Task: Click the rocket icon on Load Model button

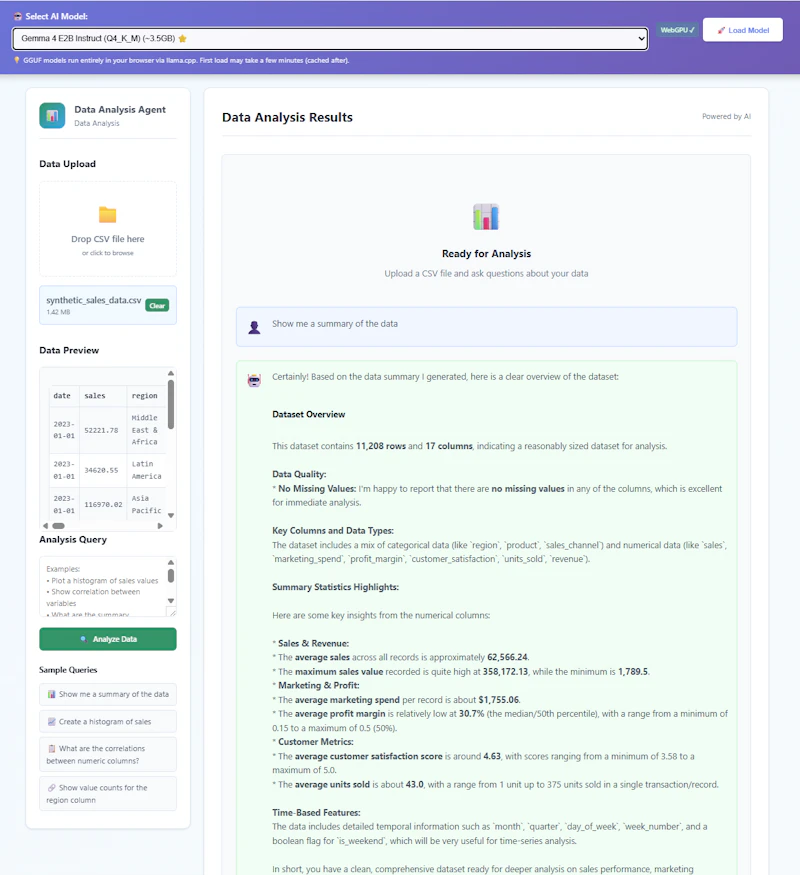Action: (721, 30)
